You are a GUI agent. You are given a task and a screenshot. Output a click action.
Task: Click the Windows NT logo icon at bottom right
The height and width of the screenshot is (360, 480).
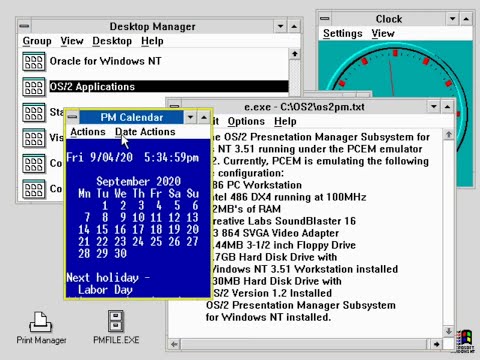tap(466, 341)
